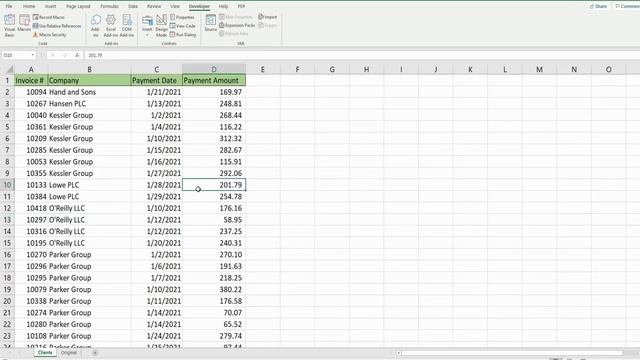Select Lowe PLC cell in row 11
Image resolution: width=640 pixels, height=360 pixels.
click(x=89, y=197)
